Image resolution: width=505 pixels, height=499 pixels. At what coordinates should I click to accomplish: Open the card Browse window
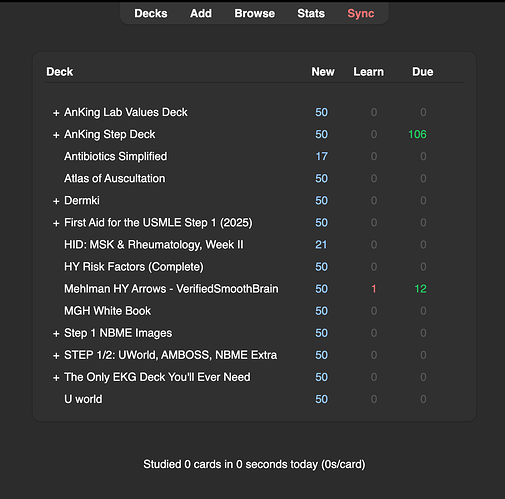click(x=255, y=13)
